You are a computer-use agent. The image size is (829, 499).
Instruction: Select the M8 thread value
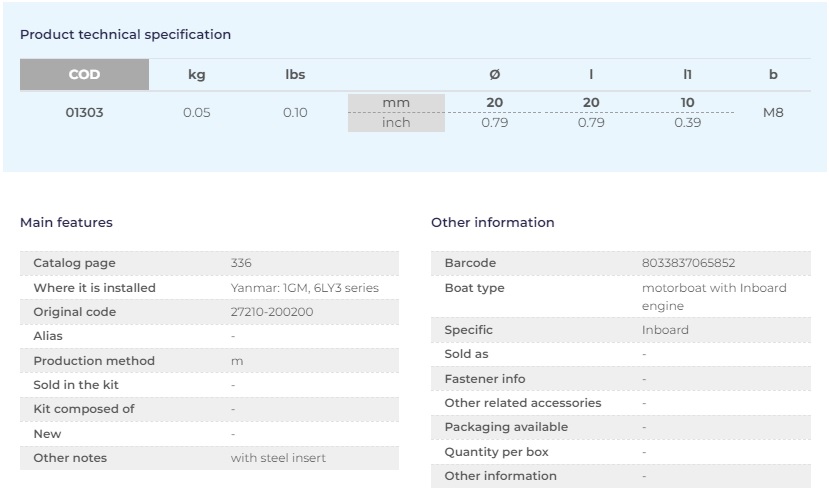tap(773, 112)
